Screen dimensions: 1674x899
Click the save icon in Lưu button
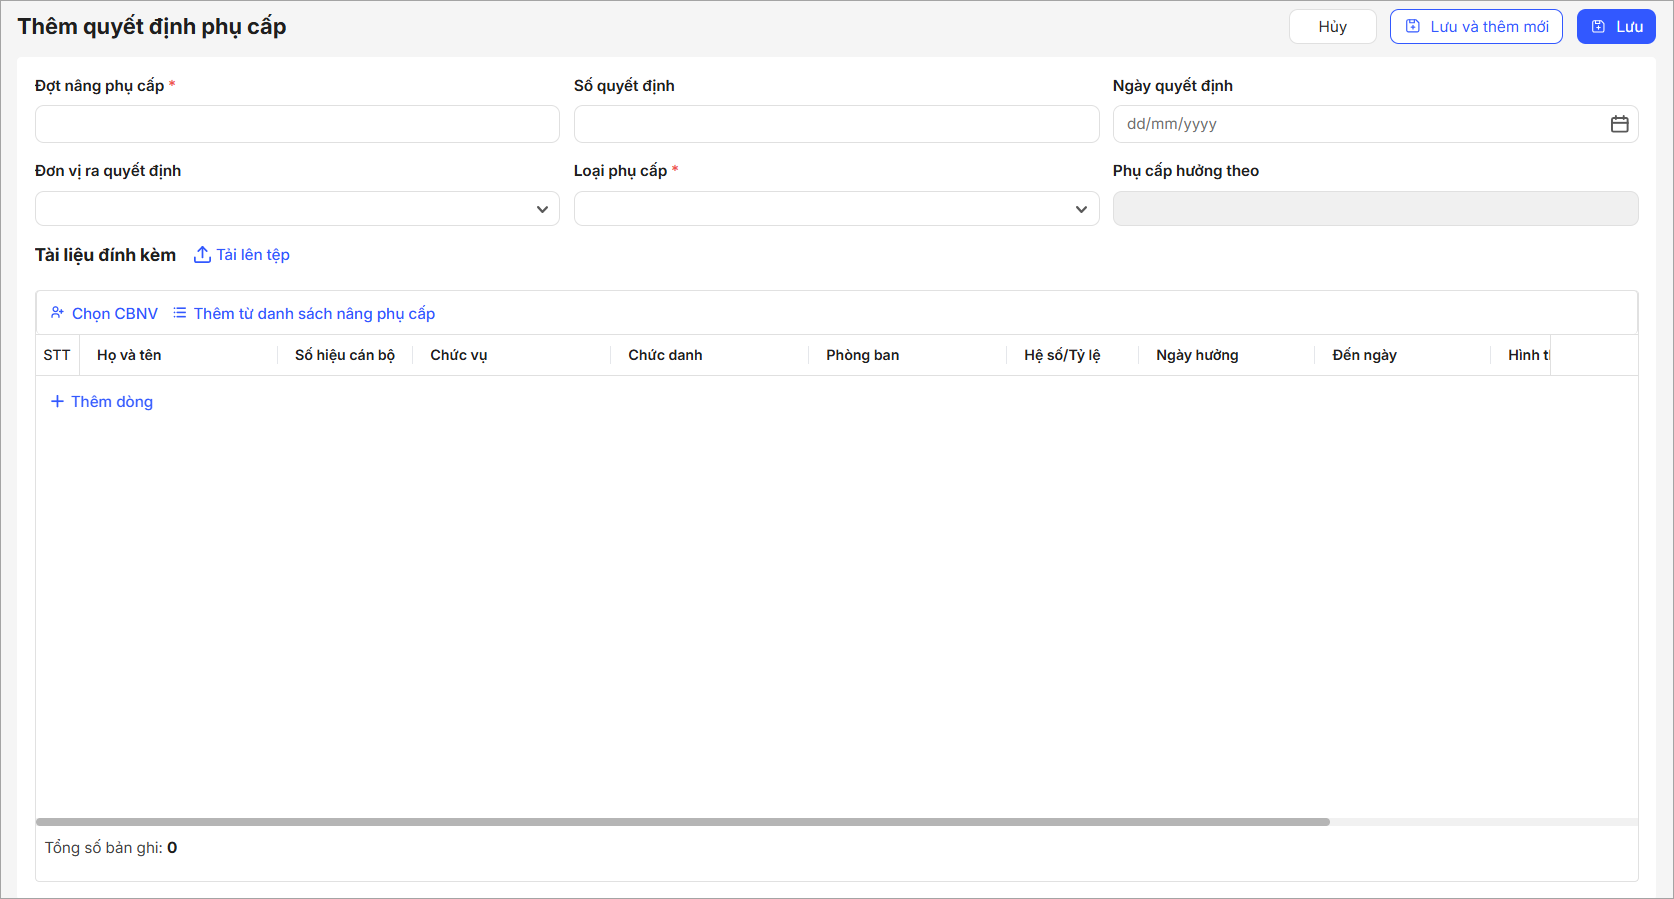tap(1598, 27)
